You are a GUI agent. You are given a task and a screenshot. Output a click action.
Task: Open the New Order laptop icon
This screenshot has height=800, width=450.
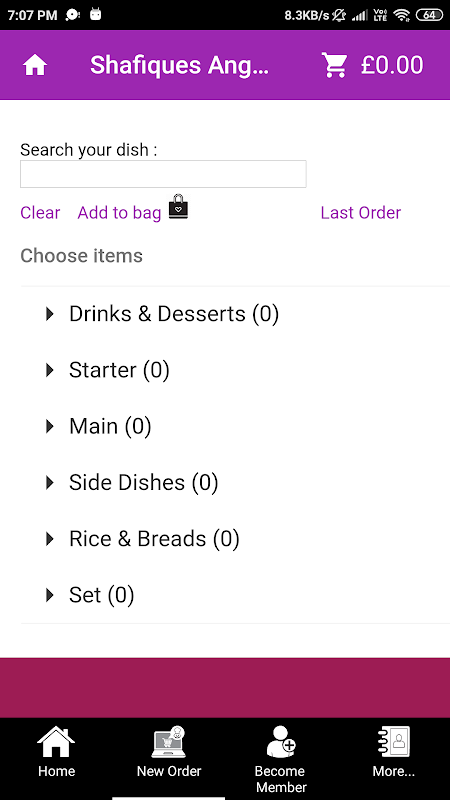pos(169,742)
